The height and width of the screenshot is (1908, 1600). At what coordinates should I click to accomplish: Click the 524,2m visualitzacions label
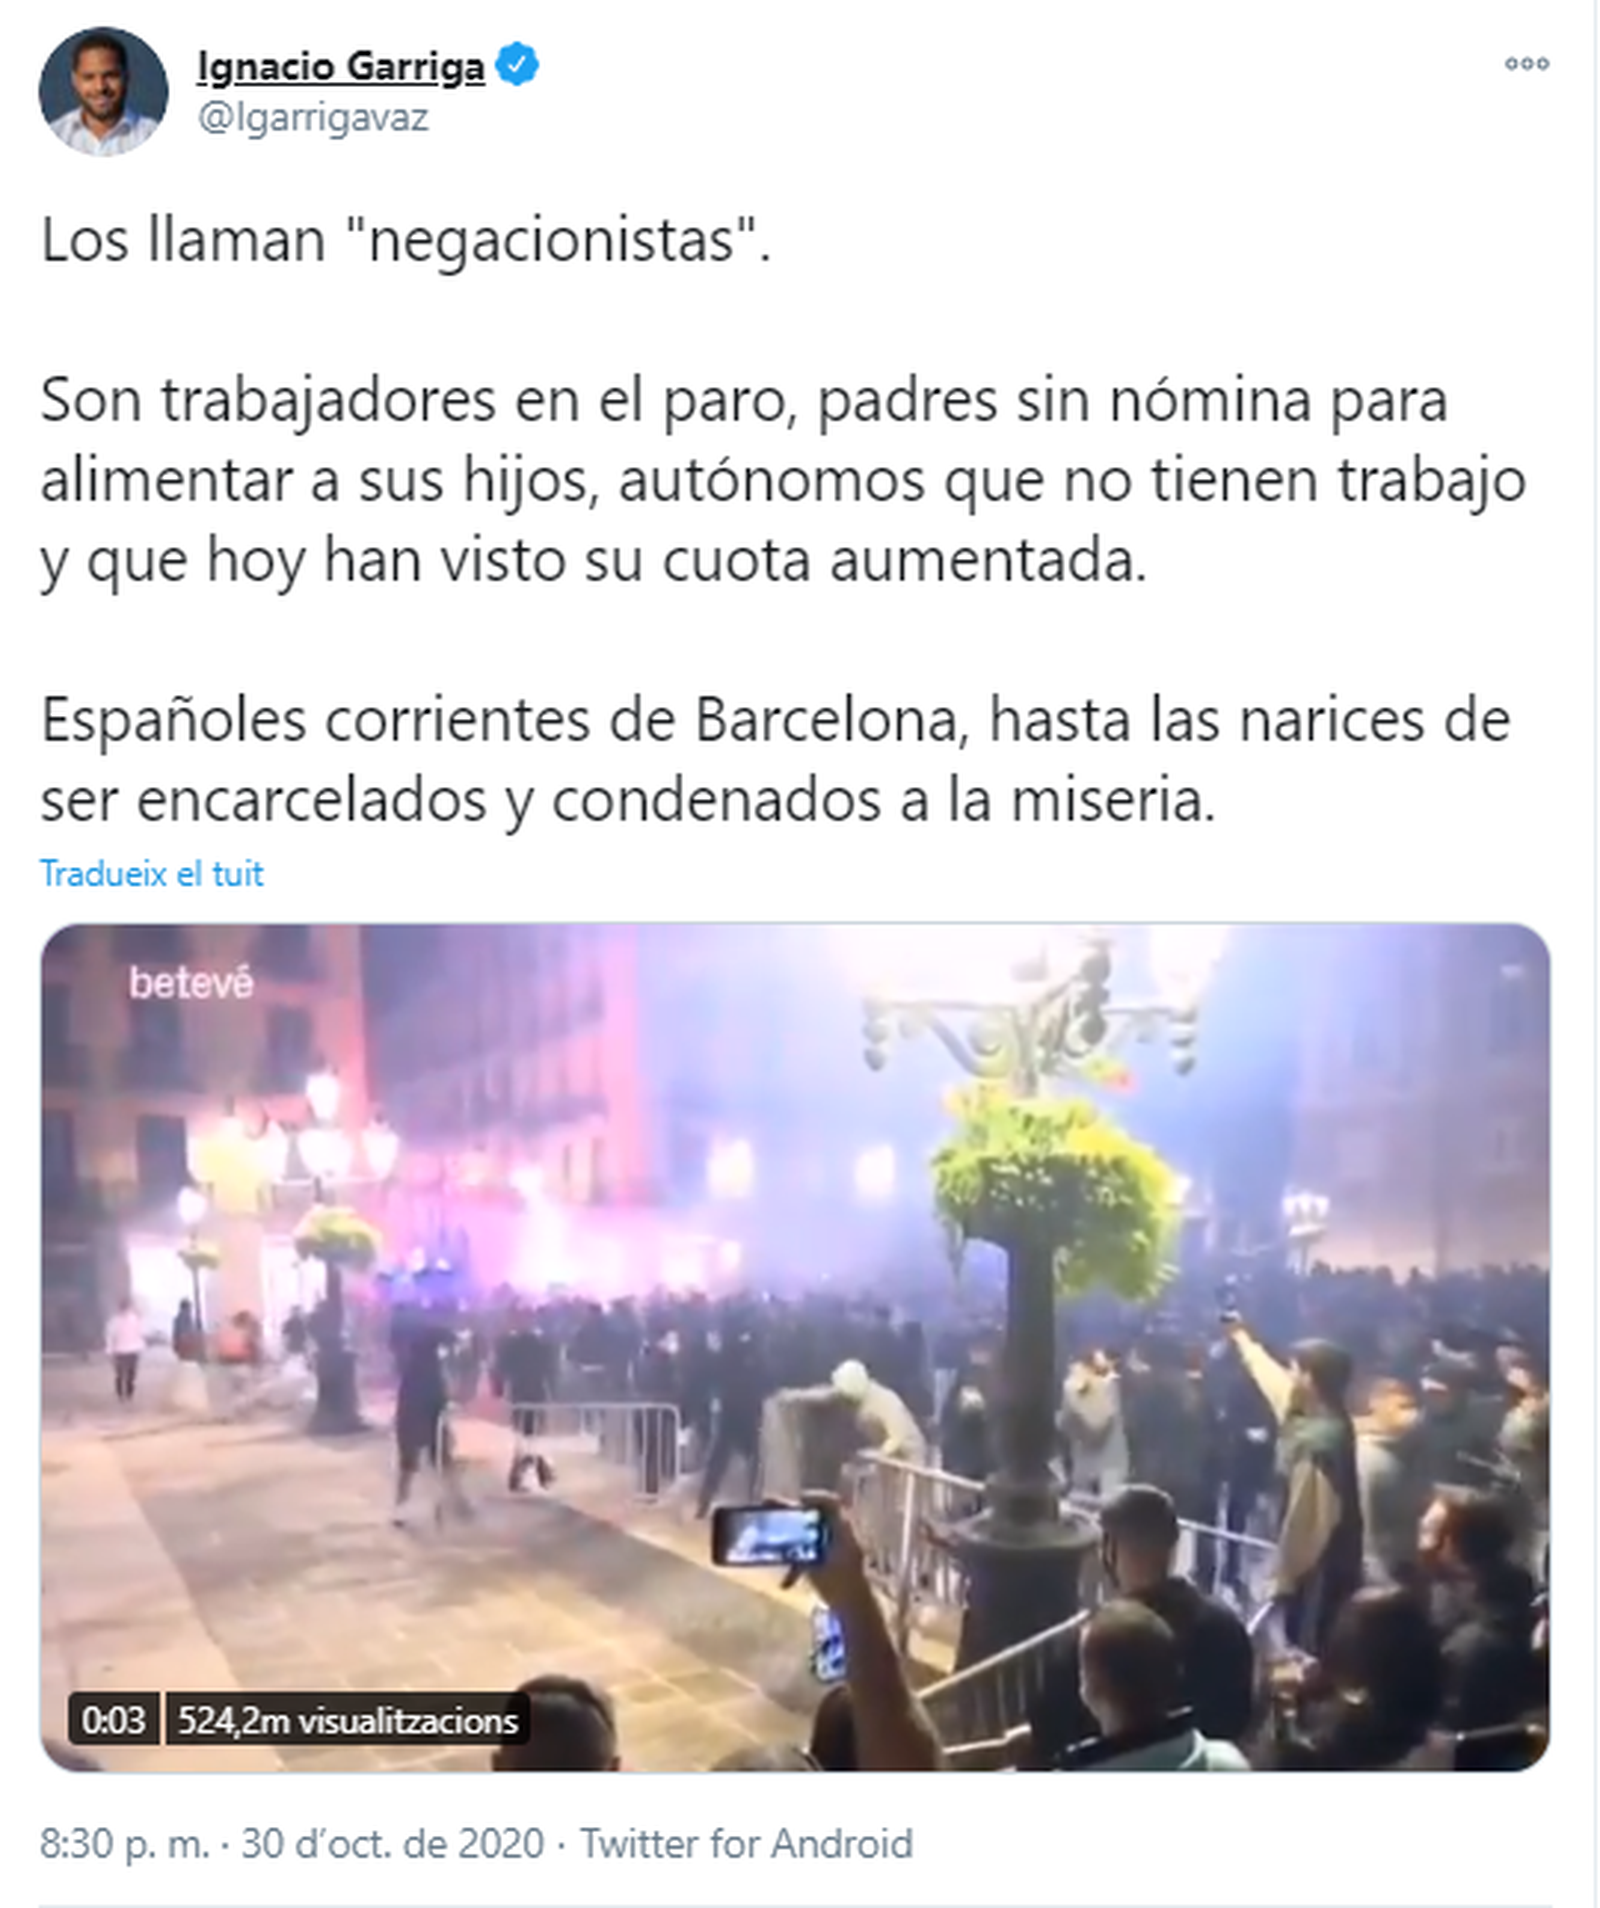tap(347, 1720)
